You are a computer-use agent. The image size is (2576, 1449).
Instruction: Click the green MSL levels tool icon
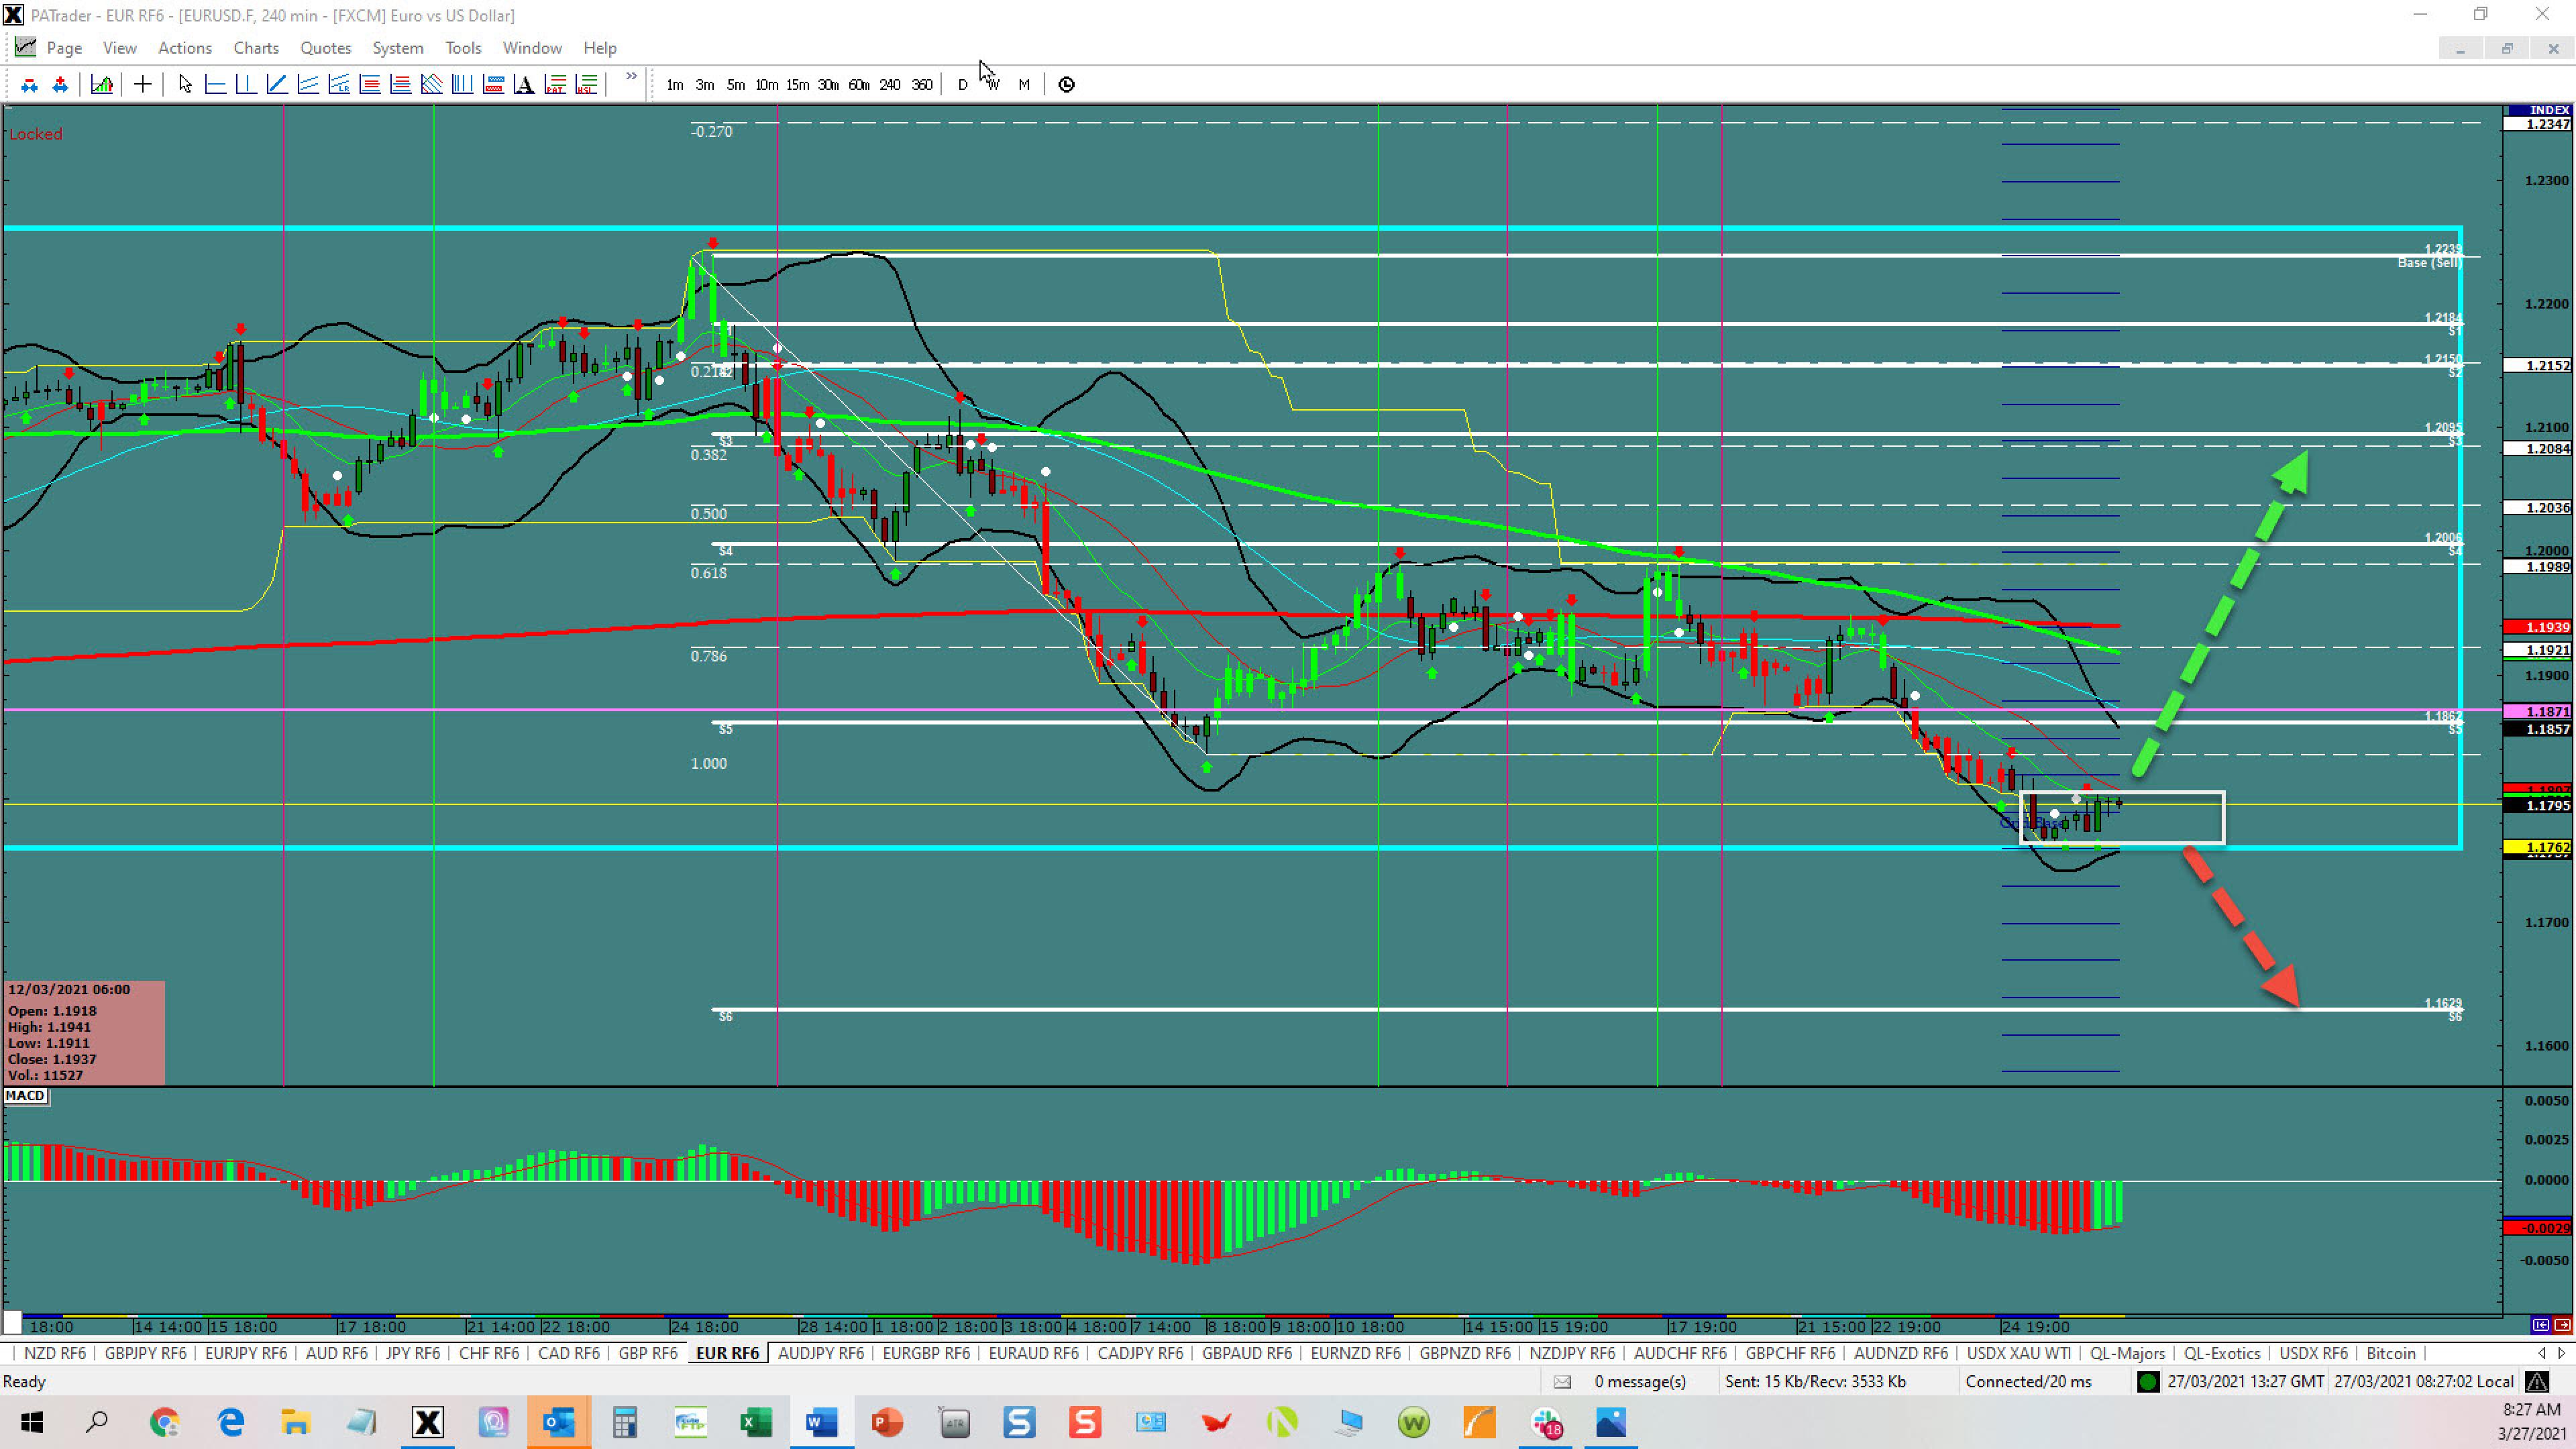coord(587,85)
